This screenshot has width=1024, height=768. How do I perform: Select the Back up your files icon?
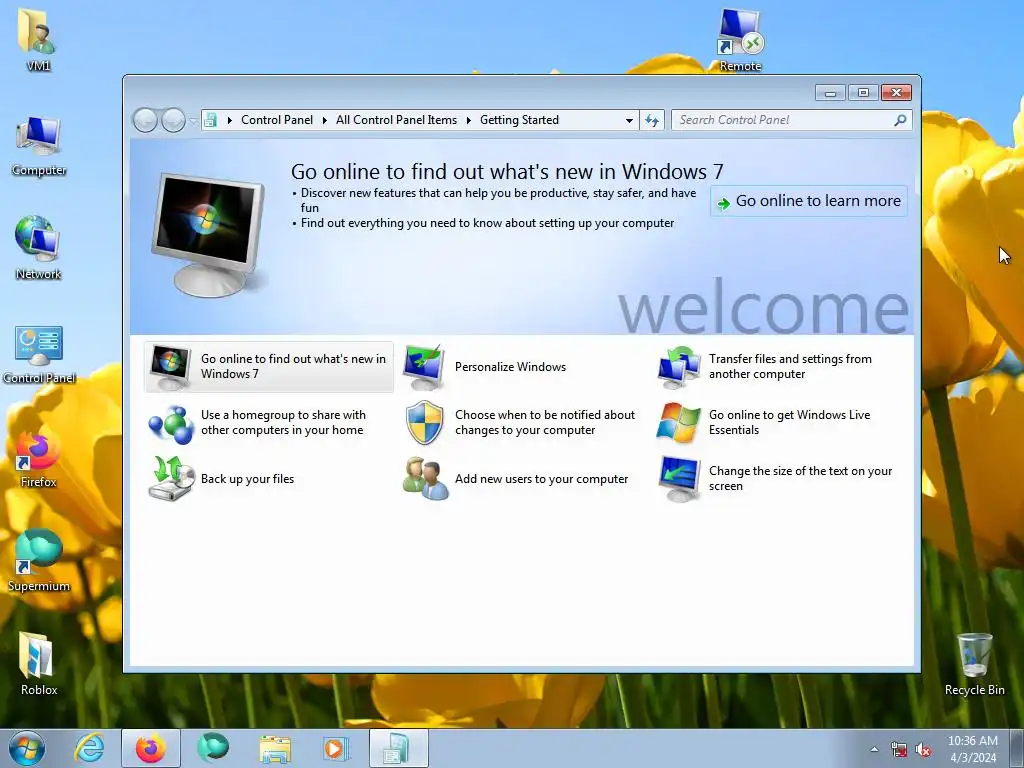(171, 479)
